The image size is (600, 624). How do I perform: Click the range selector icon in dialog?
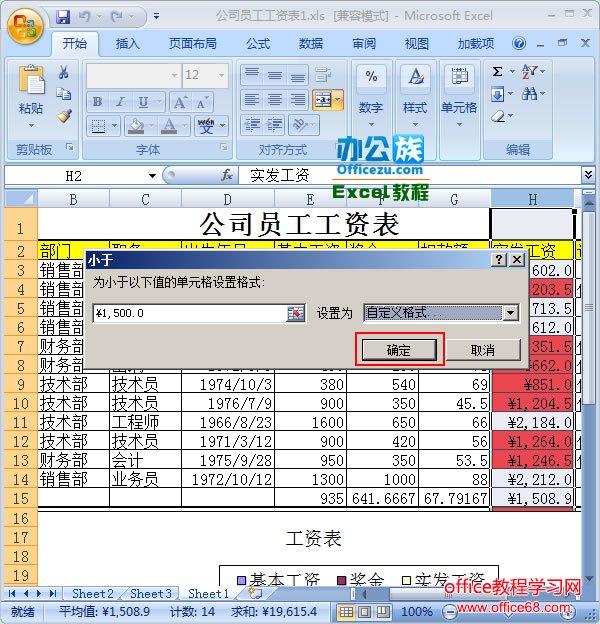(x=296, y=314)
